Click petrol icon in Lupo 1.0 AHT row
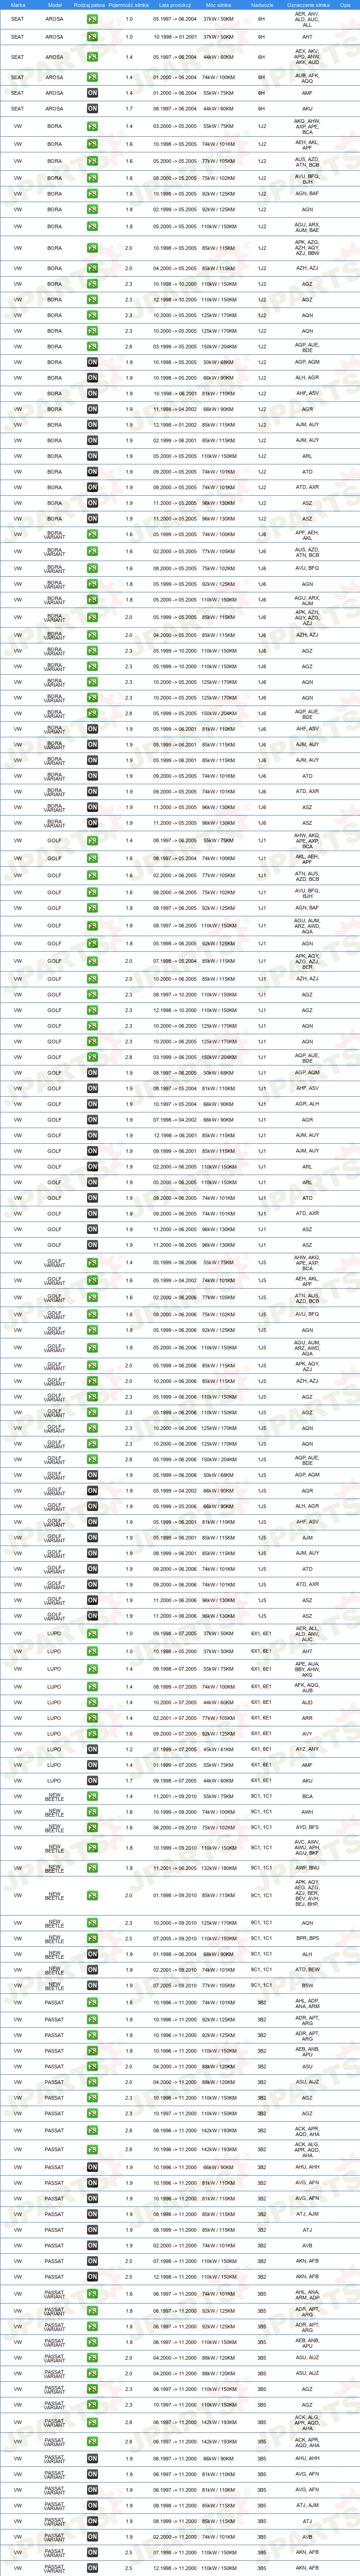Image resolution: width=360 pixels, height=2576 pixels. pyautogui.click(x=92, y=1651)
